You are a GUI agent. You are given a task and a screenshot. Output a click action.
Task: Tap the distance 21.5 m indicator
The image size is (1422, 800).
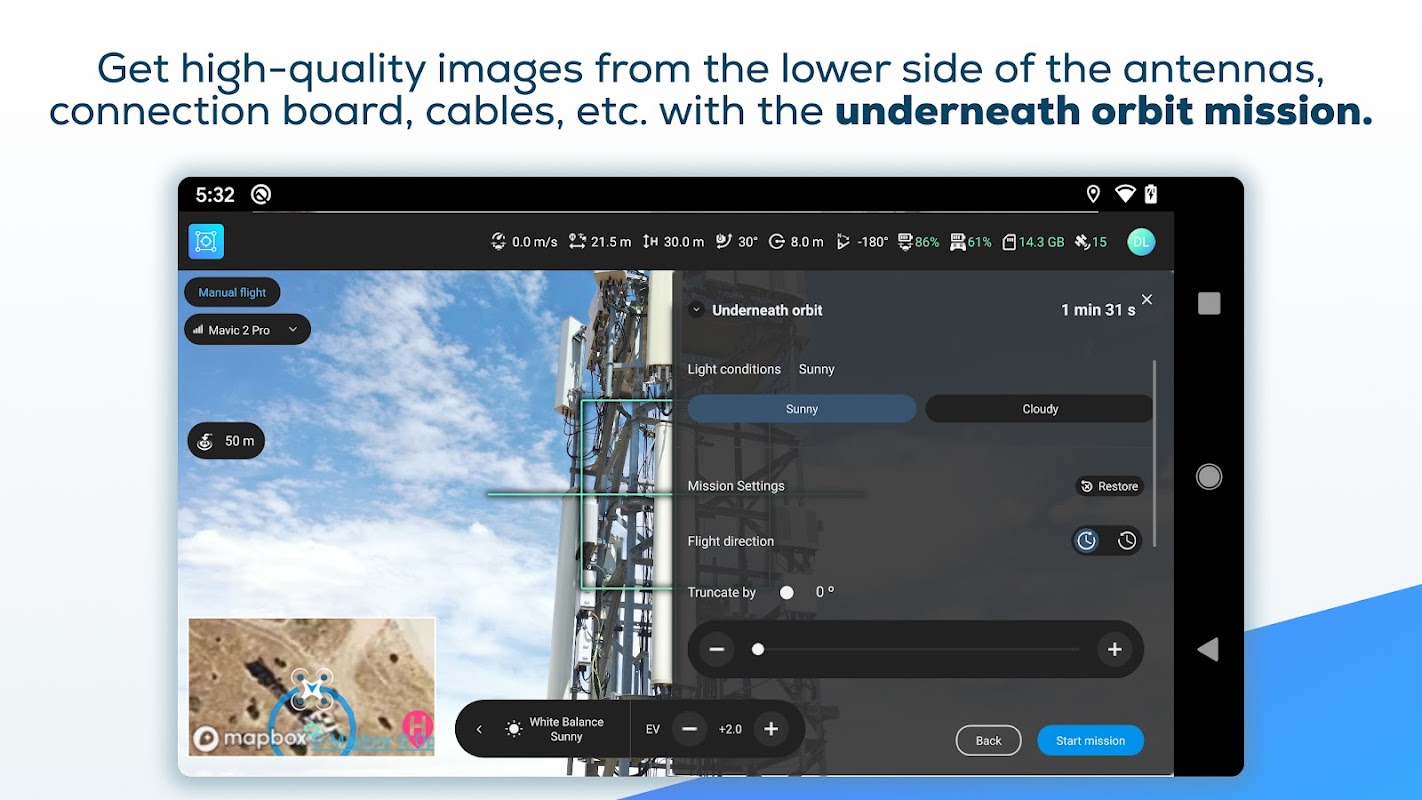coord(600,242)
